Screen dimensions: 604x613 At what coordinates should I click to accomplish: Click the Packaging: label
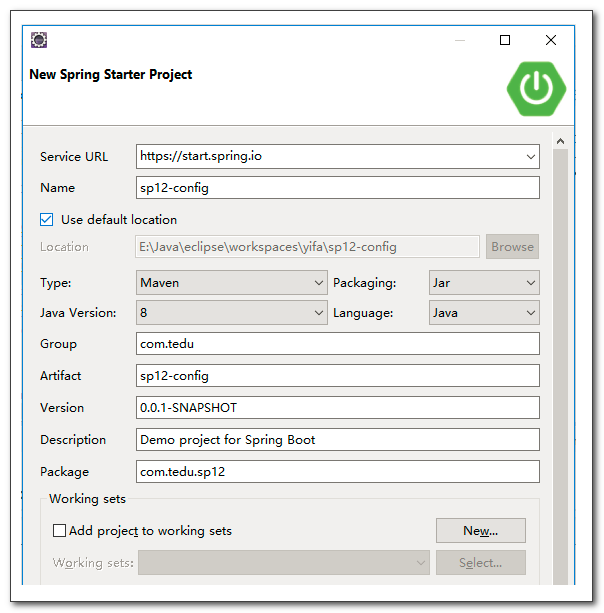click(x=364, y=283)
